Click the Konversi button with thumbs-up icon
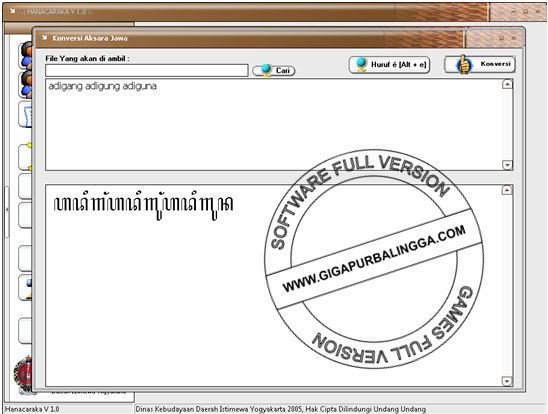Viewport: 548px width, 414px height. click(x=480, y=64)
